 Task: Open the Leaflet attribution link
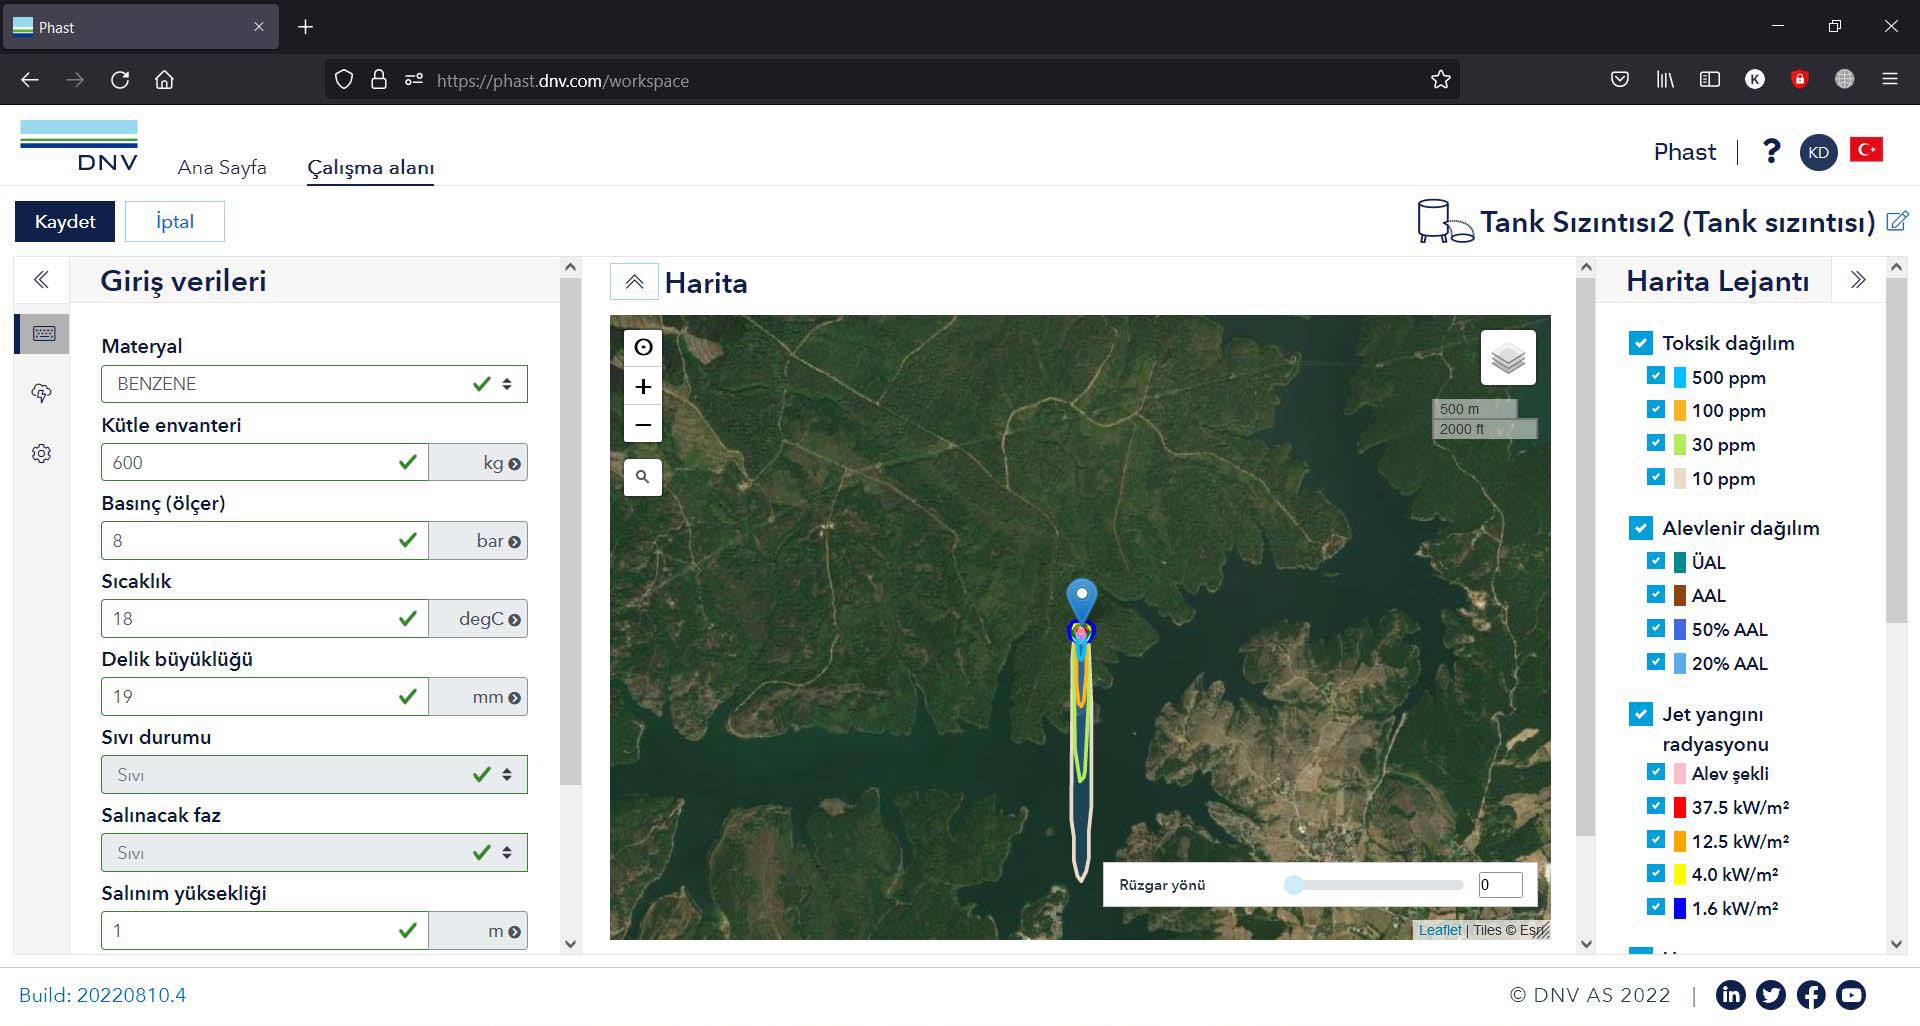(1440, 930)
